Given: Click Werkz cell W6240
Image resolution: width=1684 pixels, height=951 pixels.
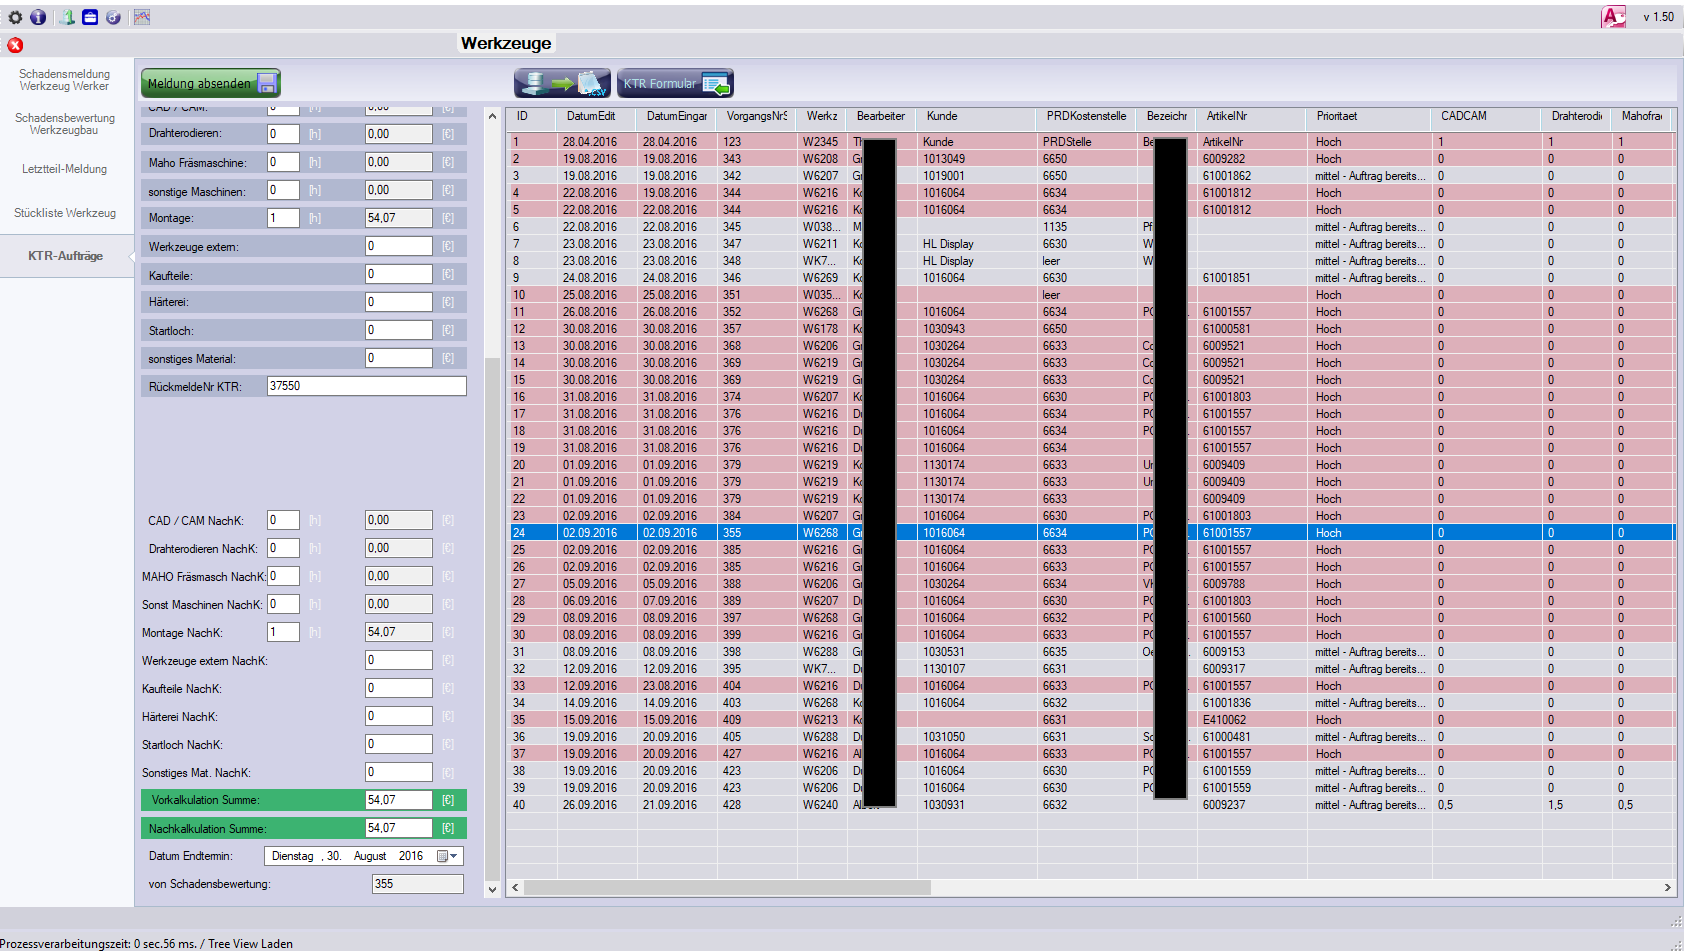Looking at the screenshot, I should (x=820, y=805).
